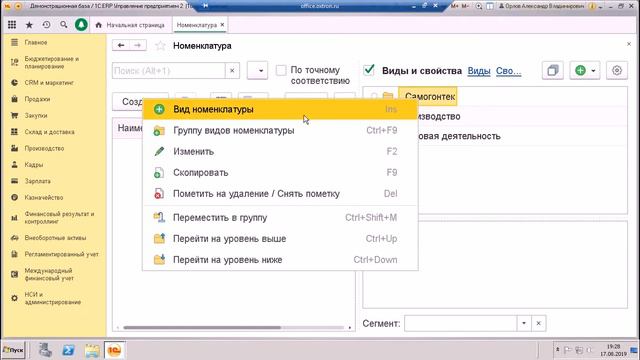Viewport: 640px width, 360px height.
Task: Choose Перейти на уровень ниже
Action: click(x=280, y=260)
